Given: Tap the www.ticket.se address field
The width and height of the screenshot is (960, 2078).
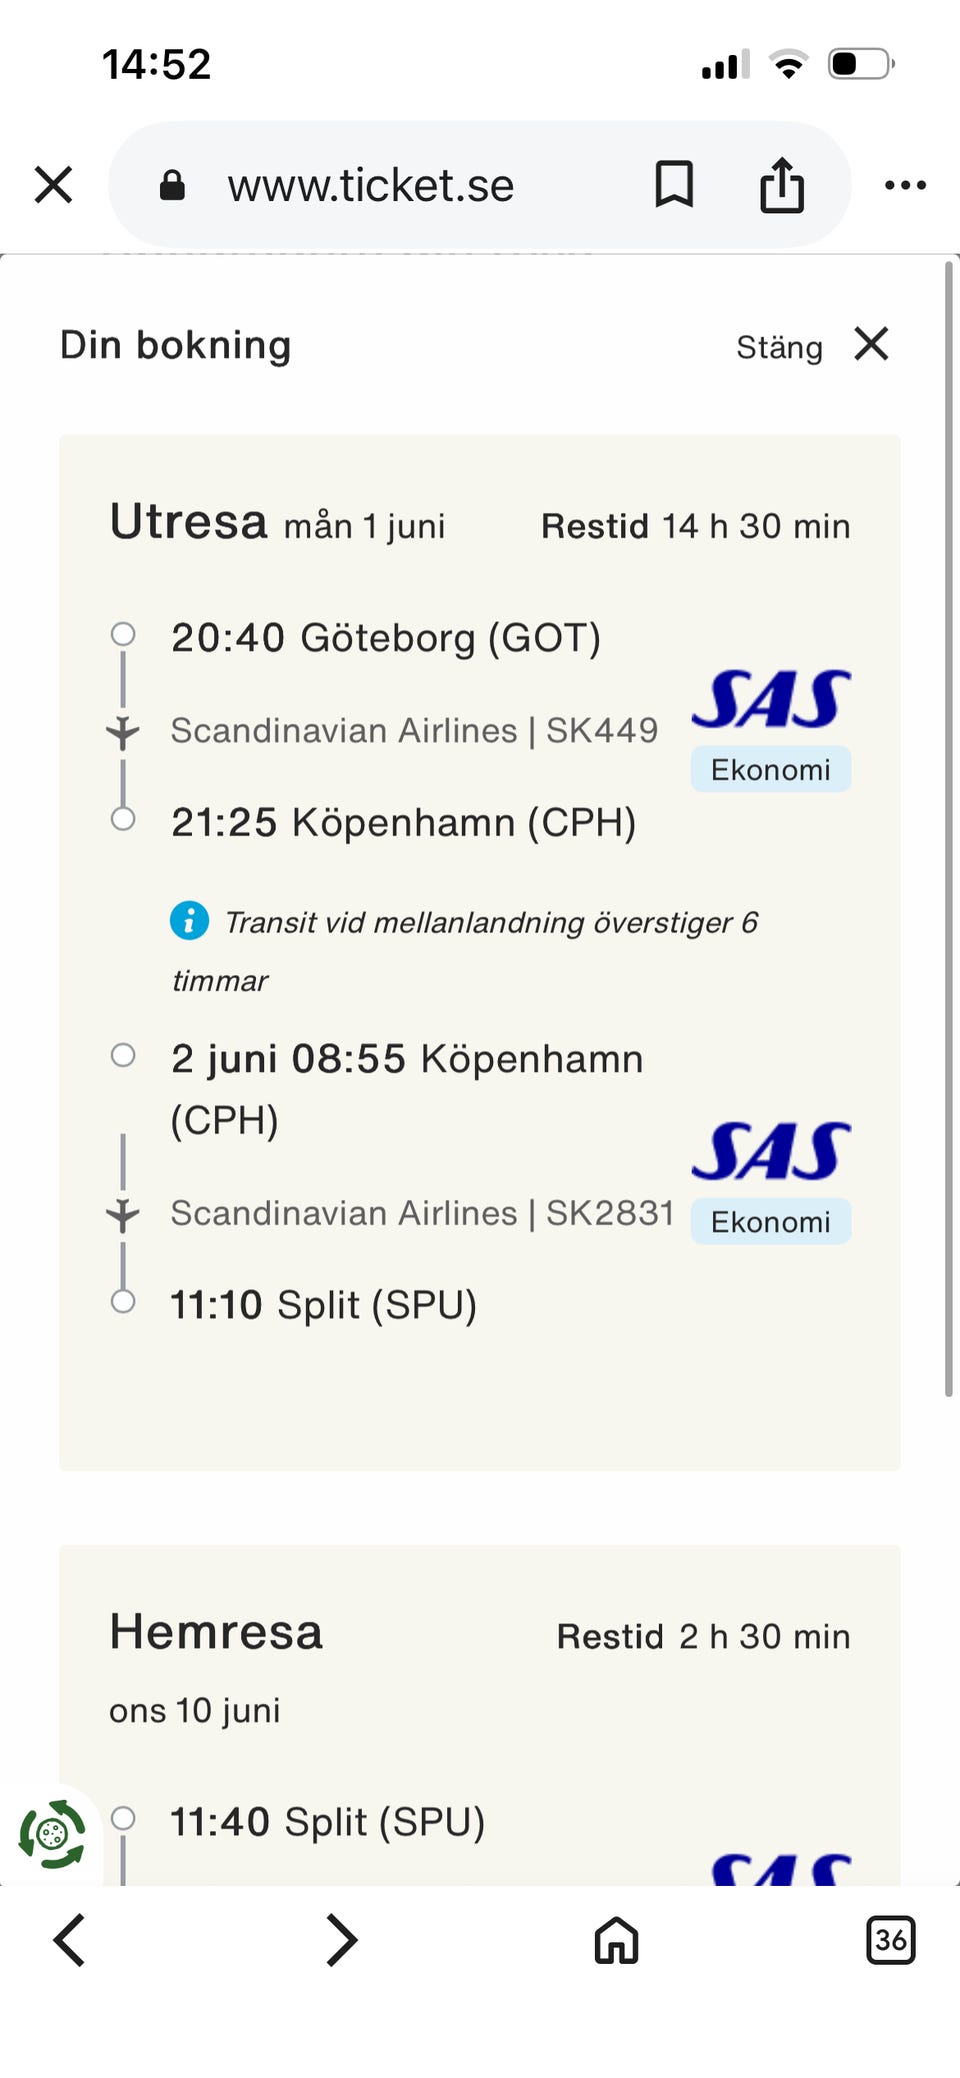Looking at the screenshot, I should tap(370, 186).
